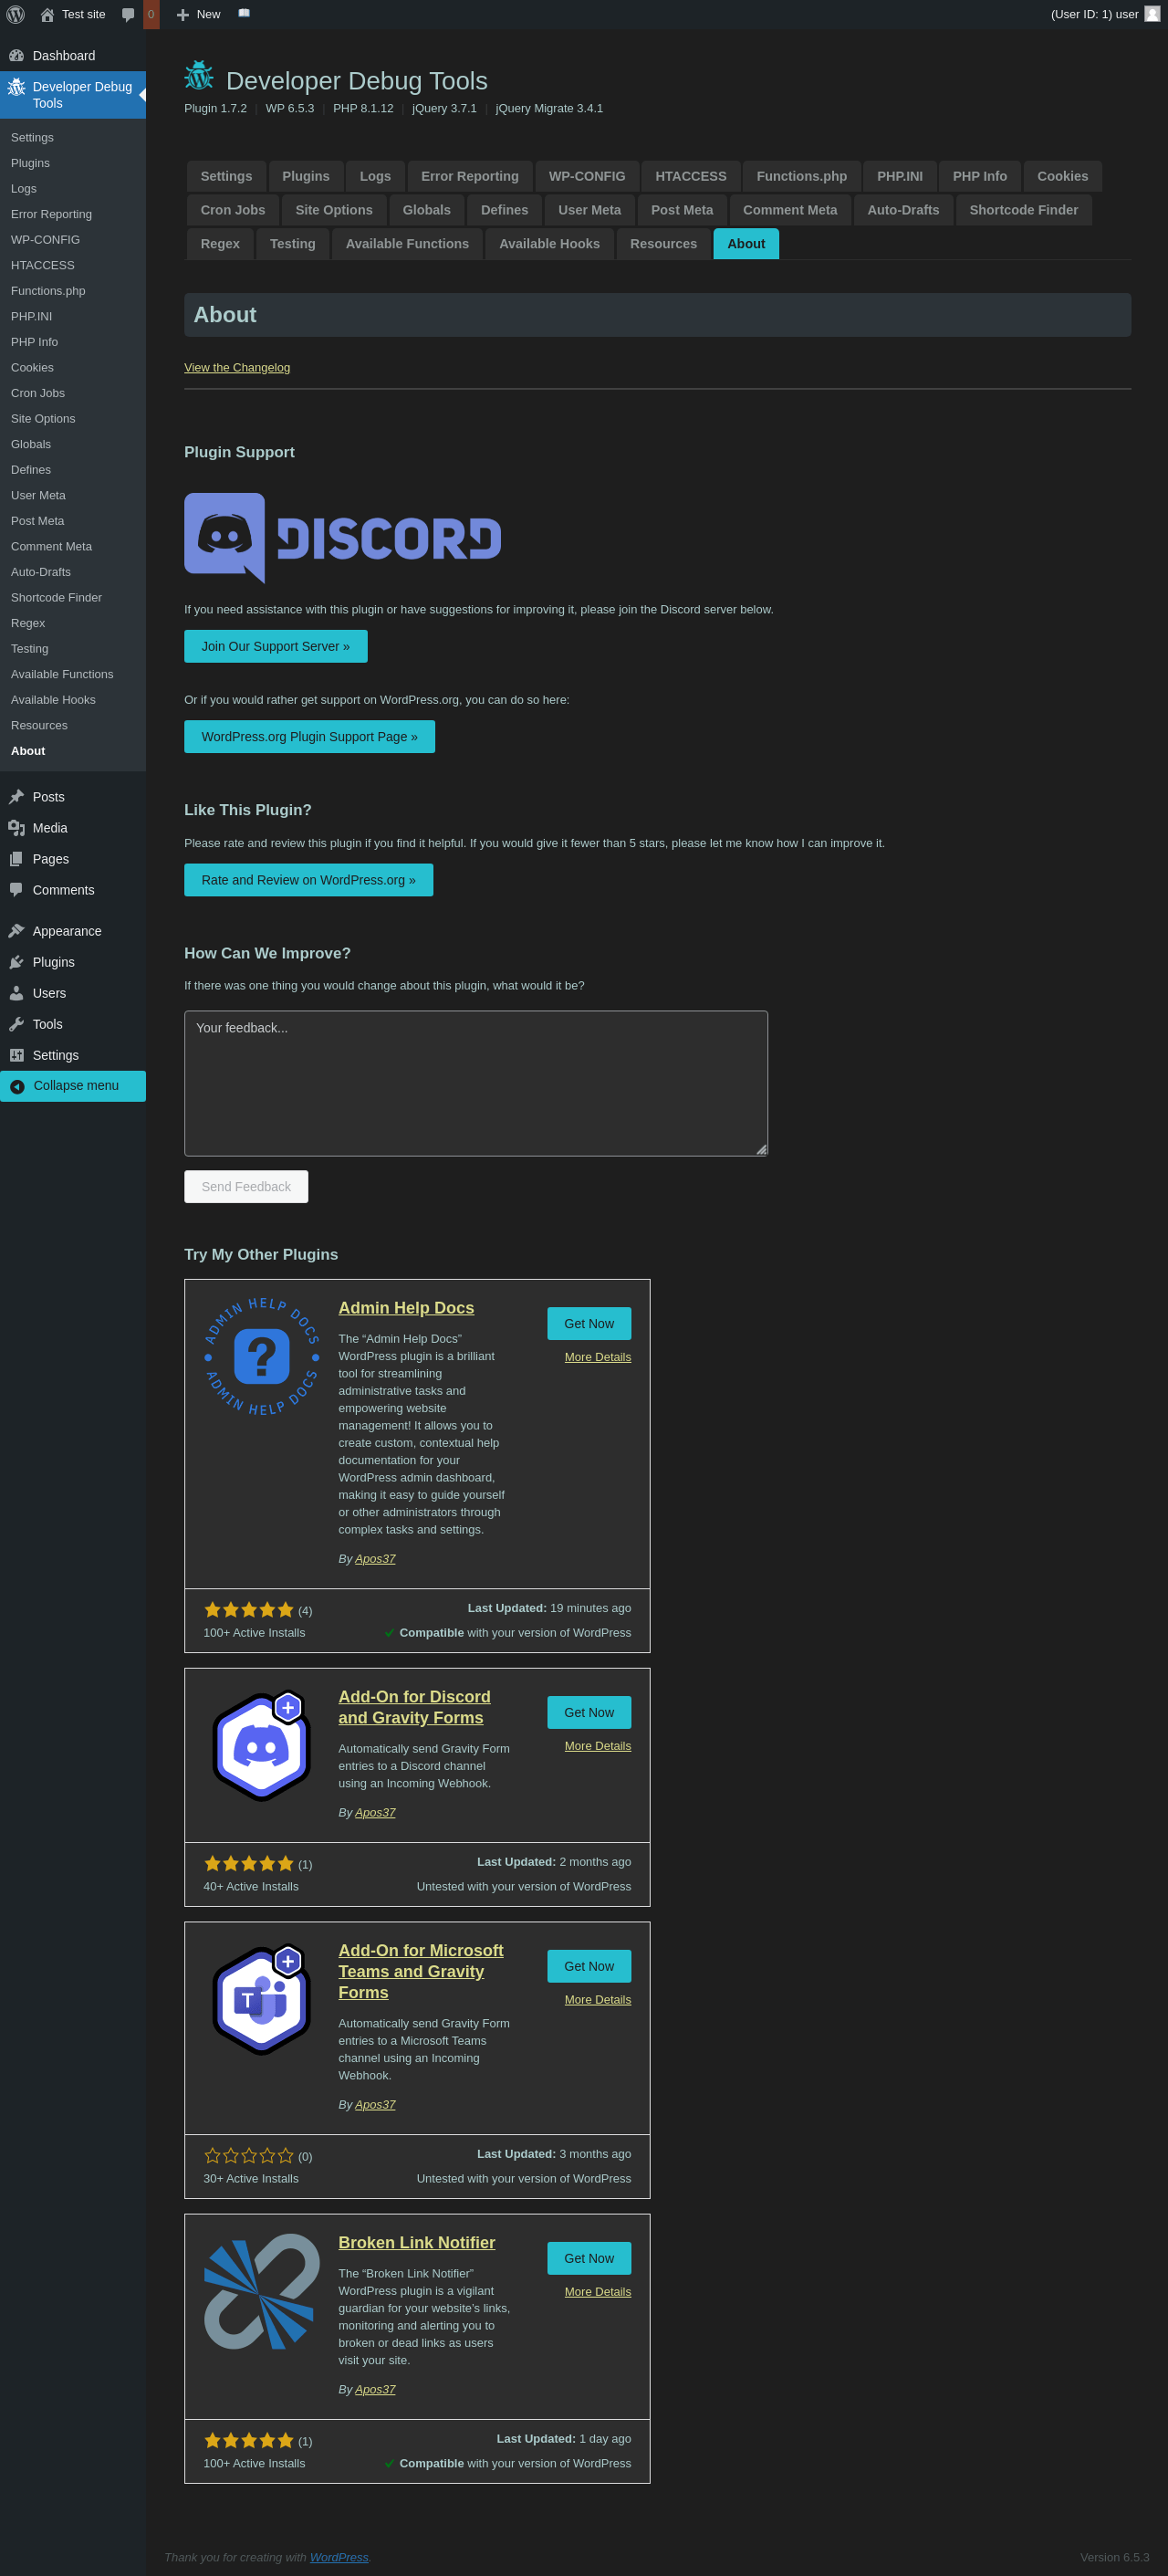The image size is (1168, 2576).
Task: Open the View the Changelog link
Action: pos(237,368)
